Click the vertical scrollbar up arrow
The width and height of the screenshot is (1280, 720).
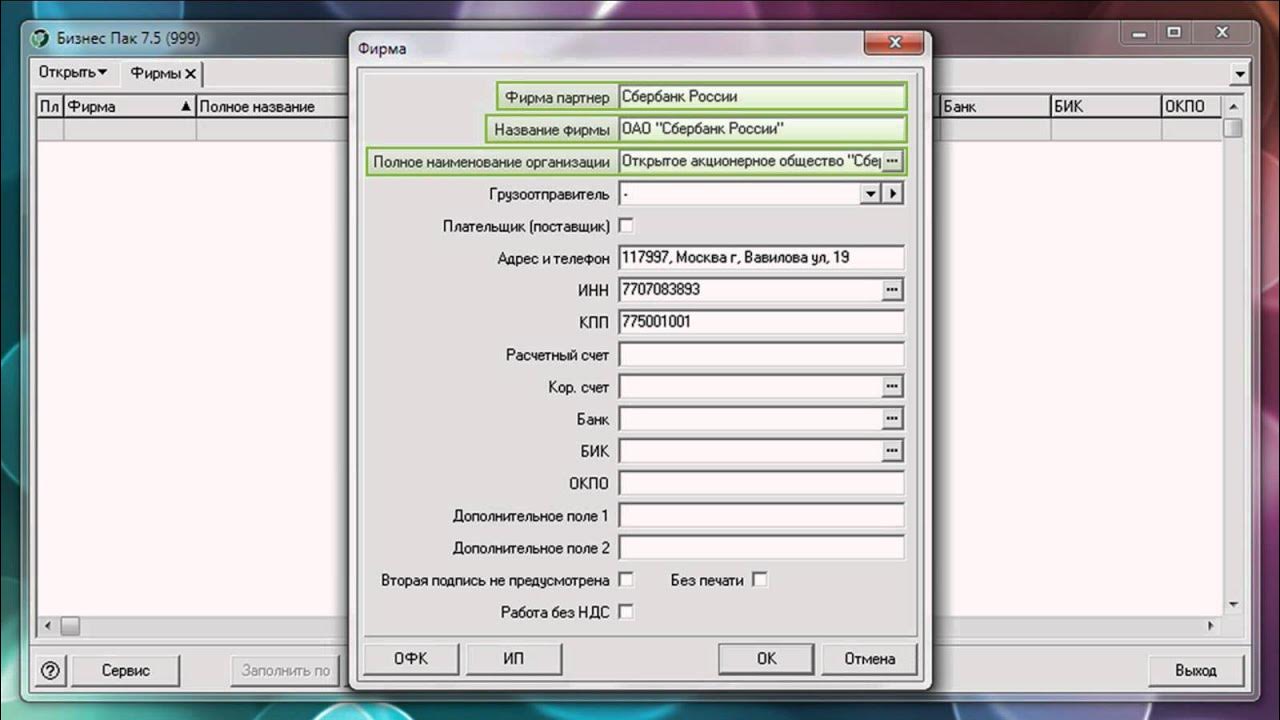coord(1233,106)
